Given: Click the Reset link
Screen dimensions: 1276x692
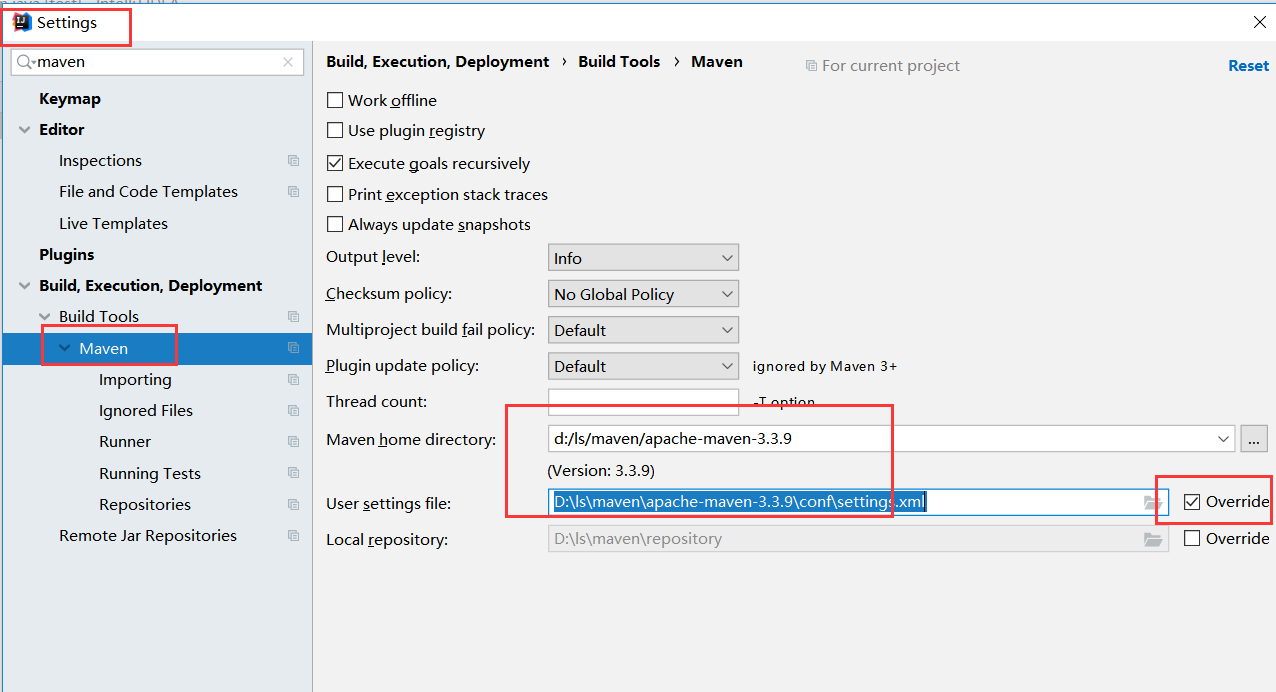Looking at the screenshot, I should pos(1248,66).
